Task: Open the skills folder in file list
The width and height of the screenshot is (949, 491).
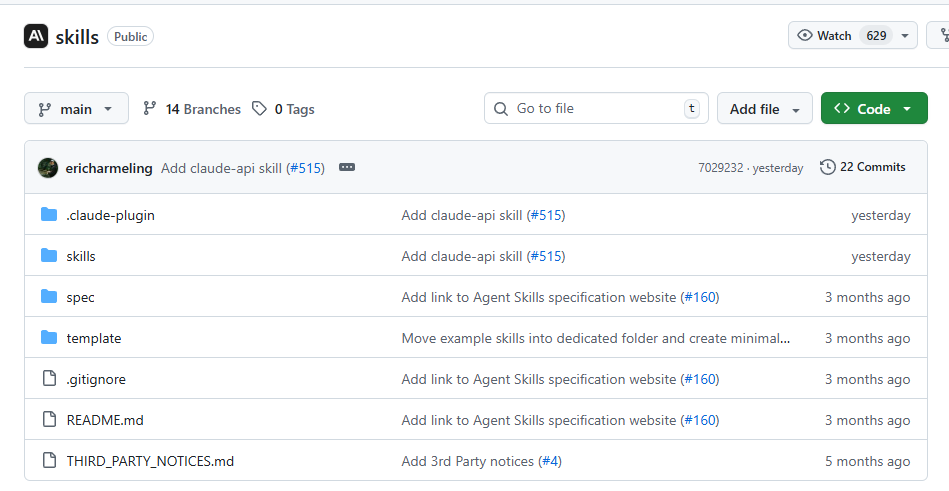Action: coord(81,257)
